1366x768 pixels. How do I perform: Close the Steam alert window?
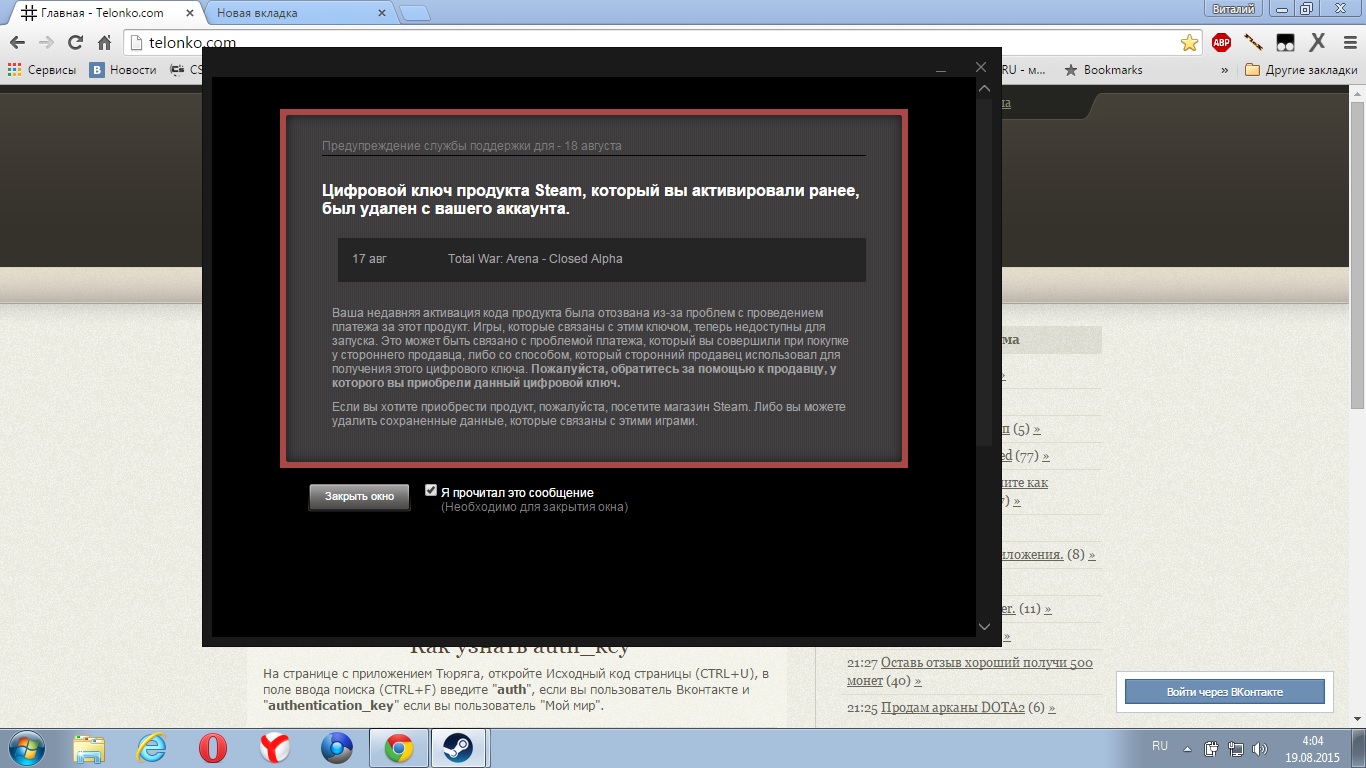981,67
